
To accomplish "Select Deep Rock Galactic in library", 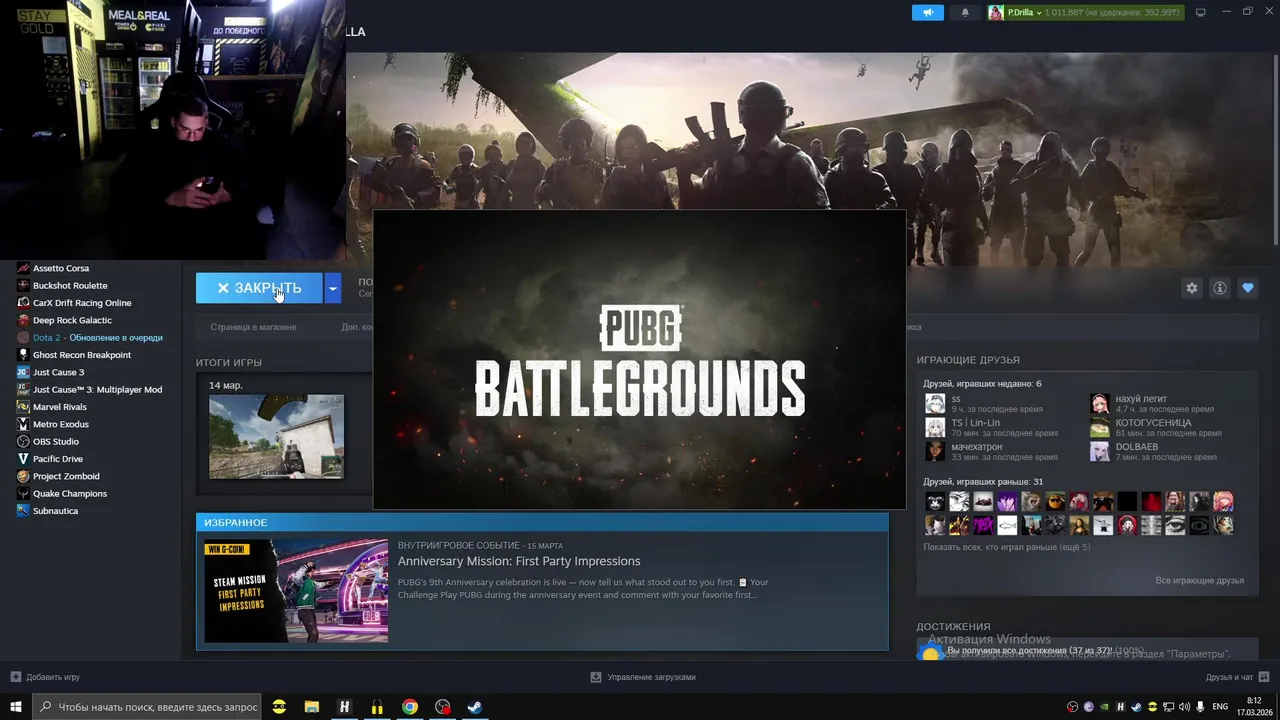I will point(72,320).
